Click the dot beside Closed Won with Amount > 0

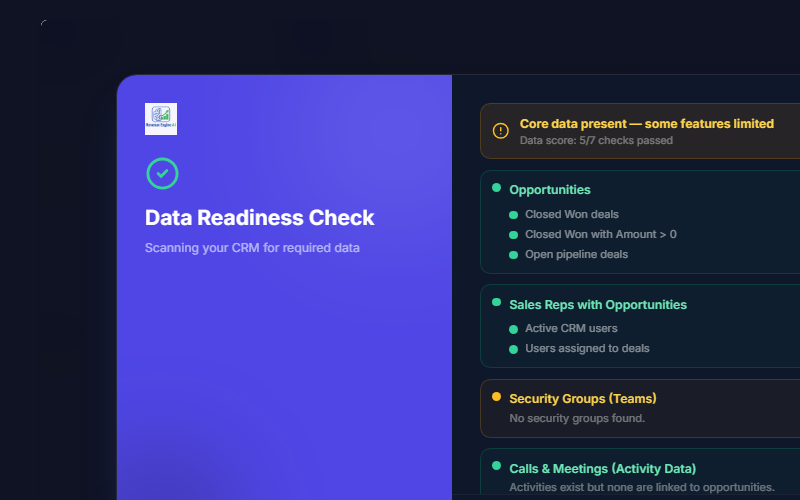(514, 235)
